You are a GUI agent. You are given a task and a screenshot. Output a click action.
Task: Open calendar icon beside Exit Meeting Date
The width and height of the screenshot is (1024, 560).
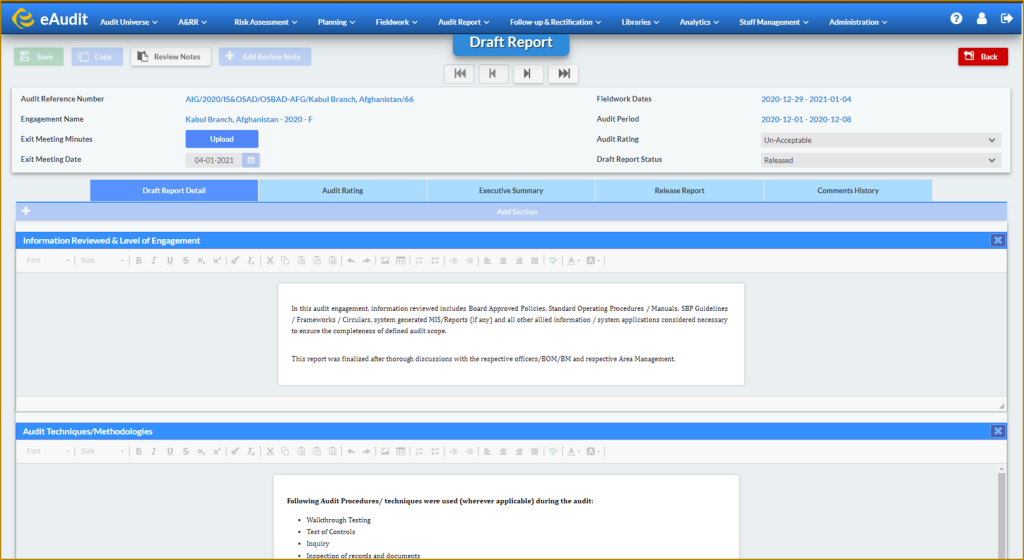point(251,160)
